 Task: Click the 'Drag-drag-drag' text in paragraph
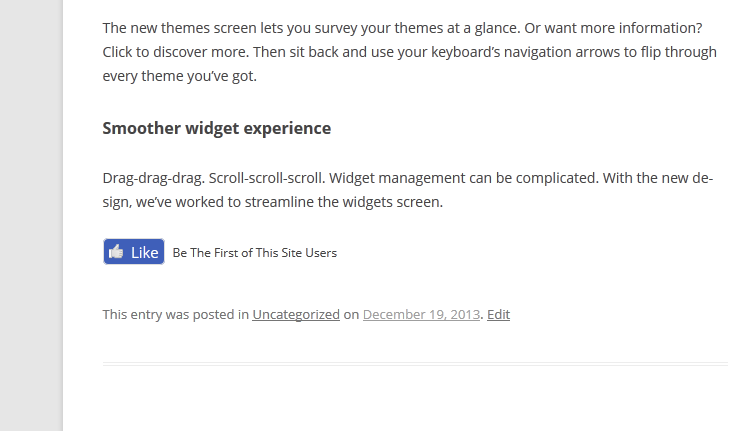[x=153, y=178]
